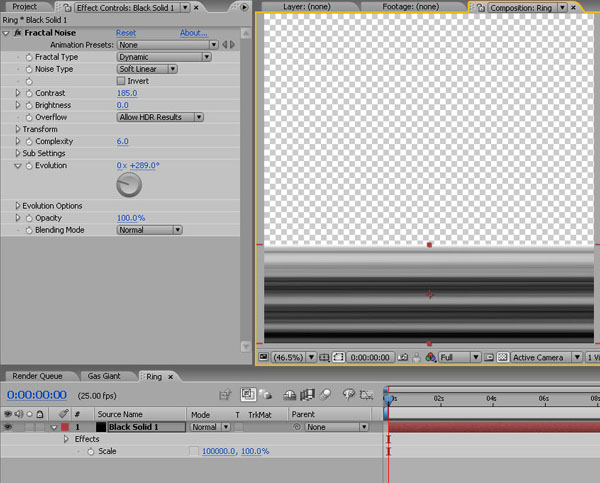Image resolution: width=600 pixels, height=483 pixels.
Task: Click the Evolution stopwatch icon
Action: point(28,166)
